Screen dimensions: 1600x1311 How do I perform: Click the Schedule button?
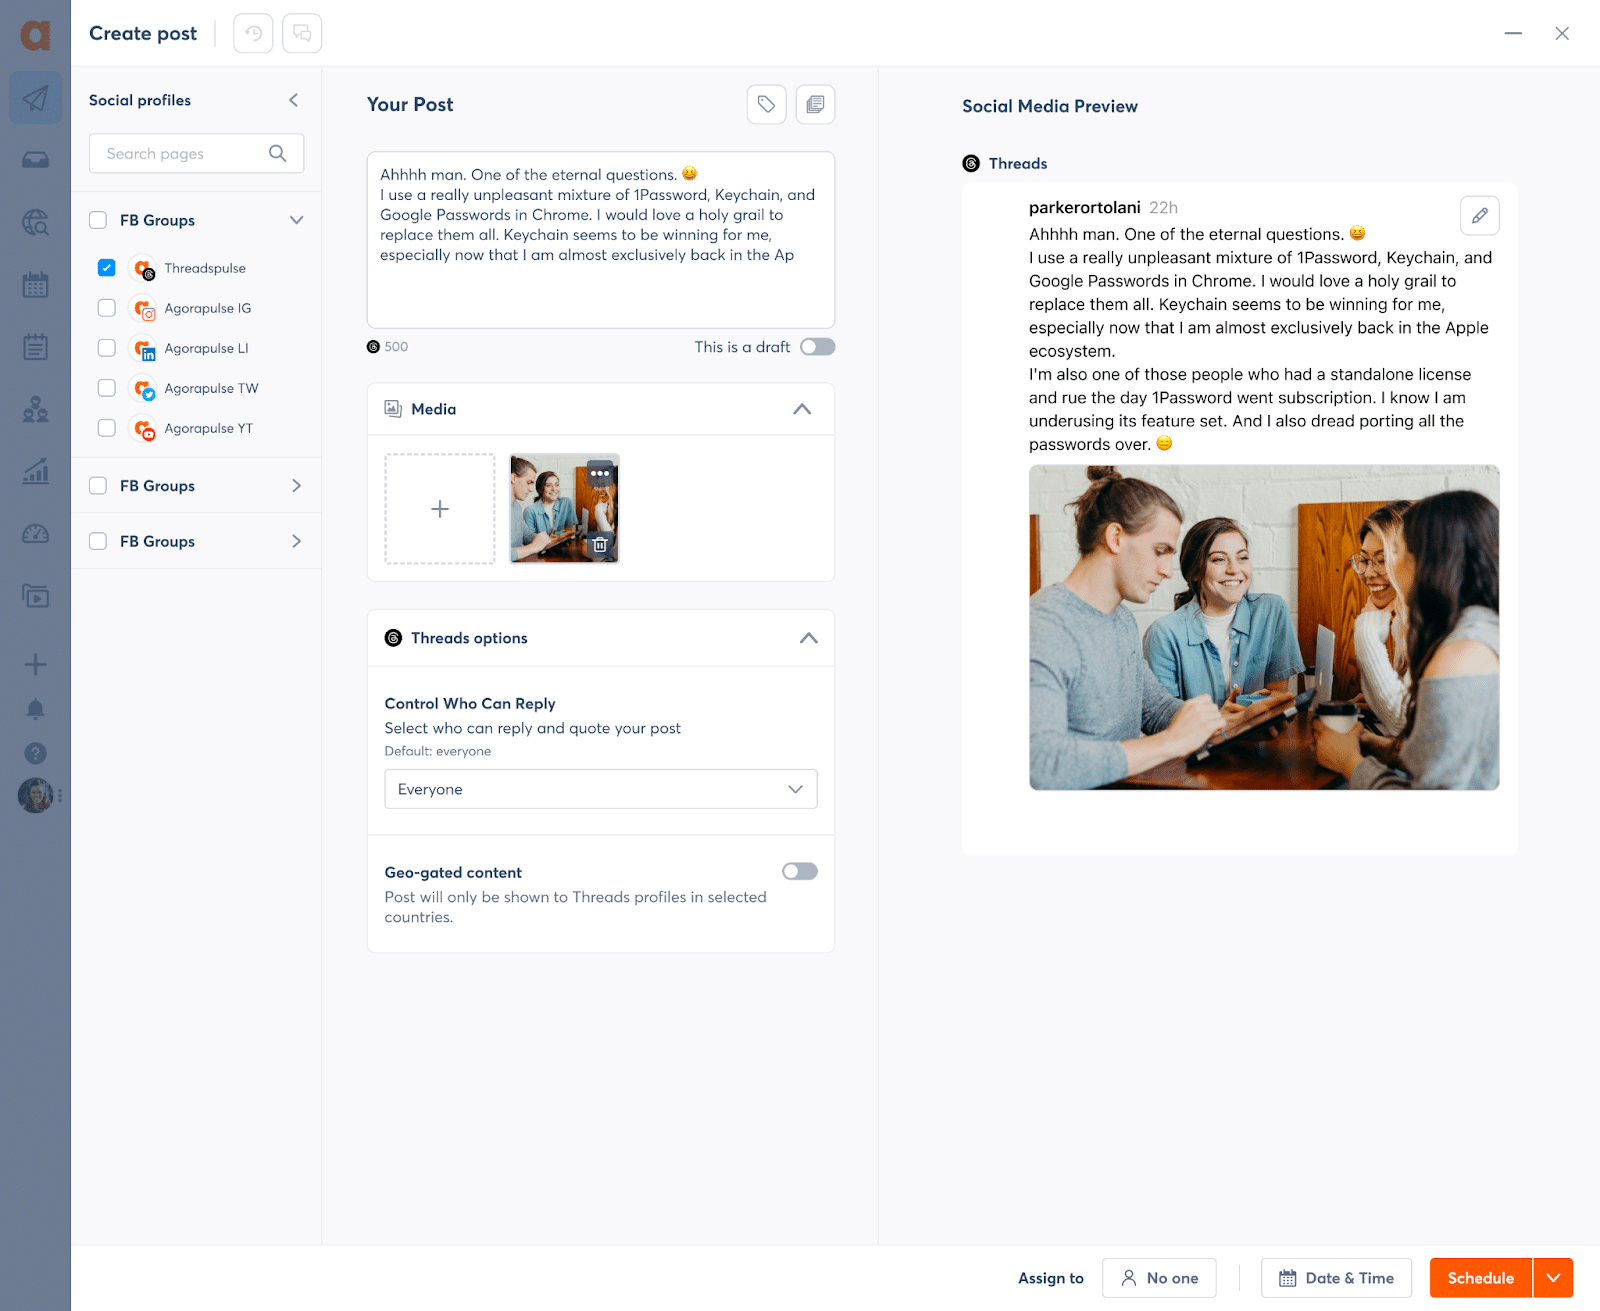click(x=1481, y=1278)
